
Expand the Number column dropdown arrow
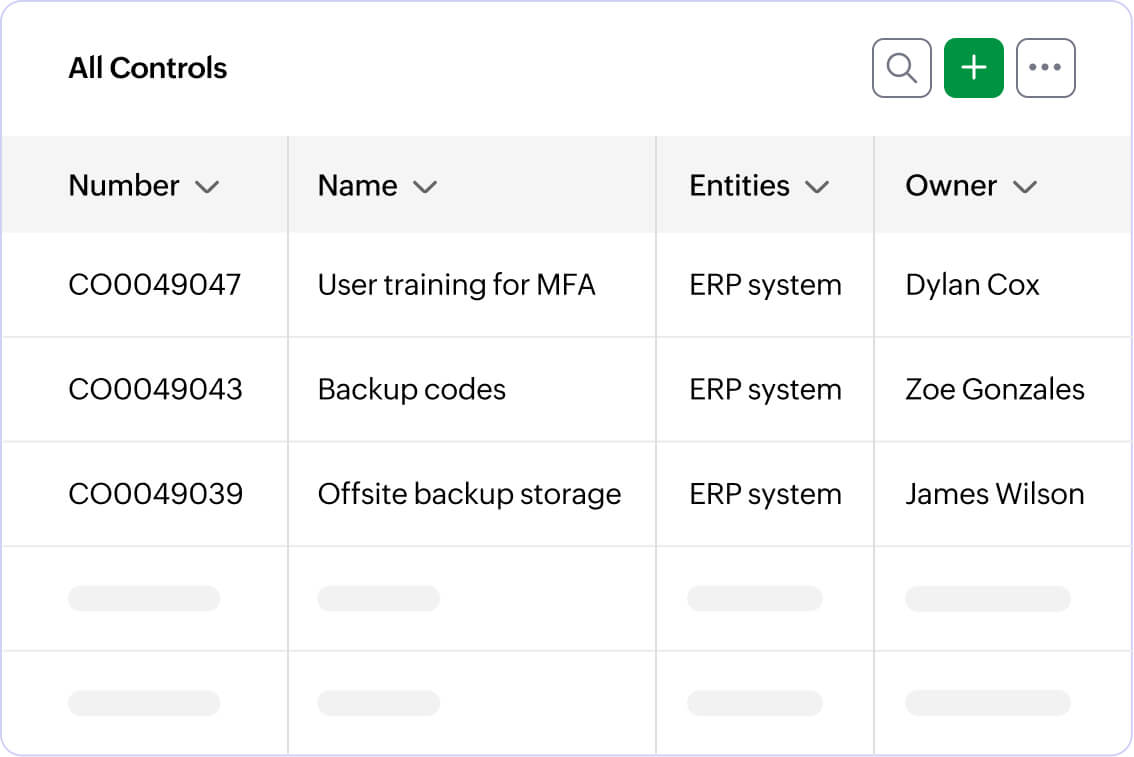(208, 186)
